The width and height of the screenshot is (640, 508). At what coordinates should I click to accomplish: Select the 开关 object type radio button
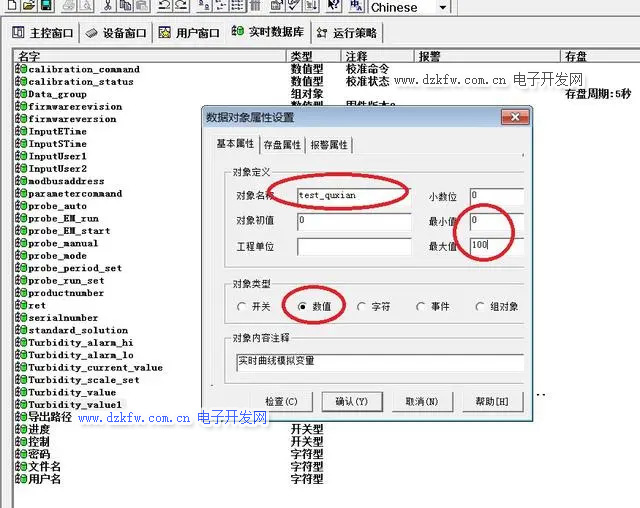[242, 307]
